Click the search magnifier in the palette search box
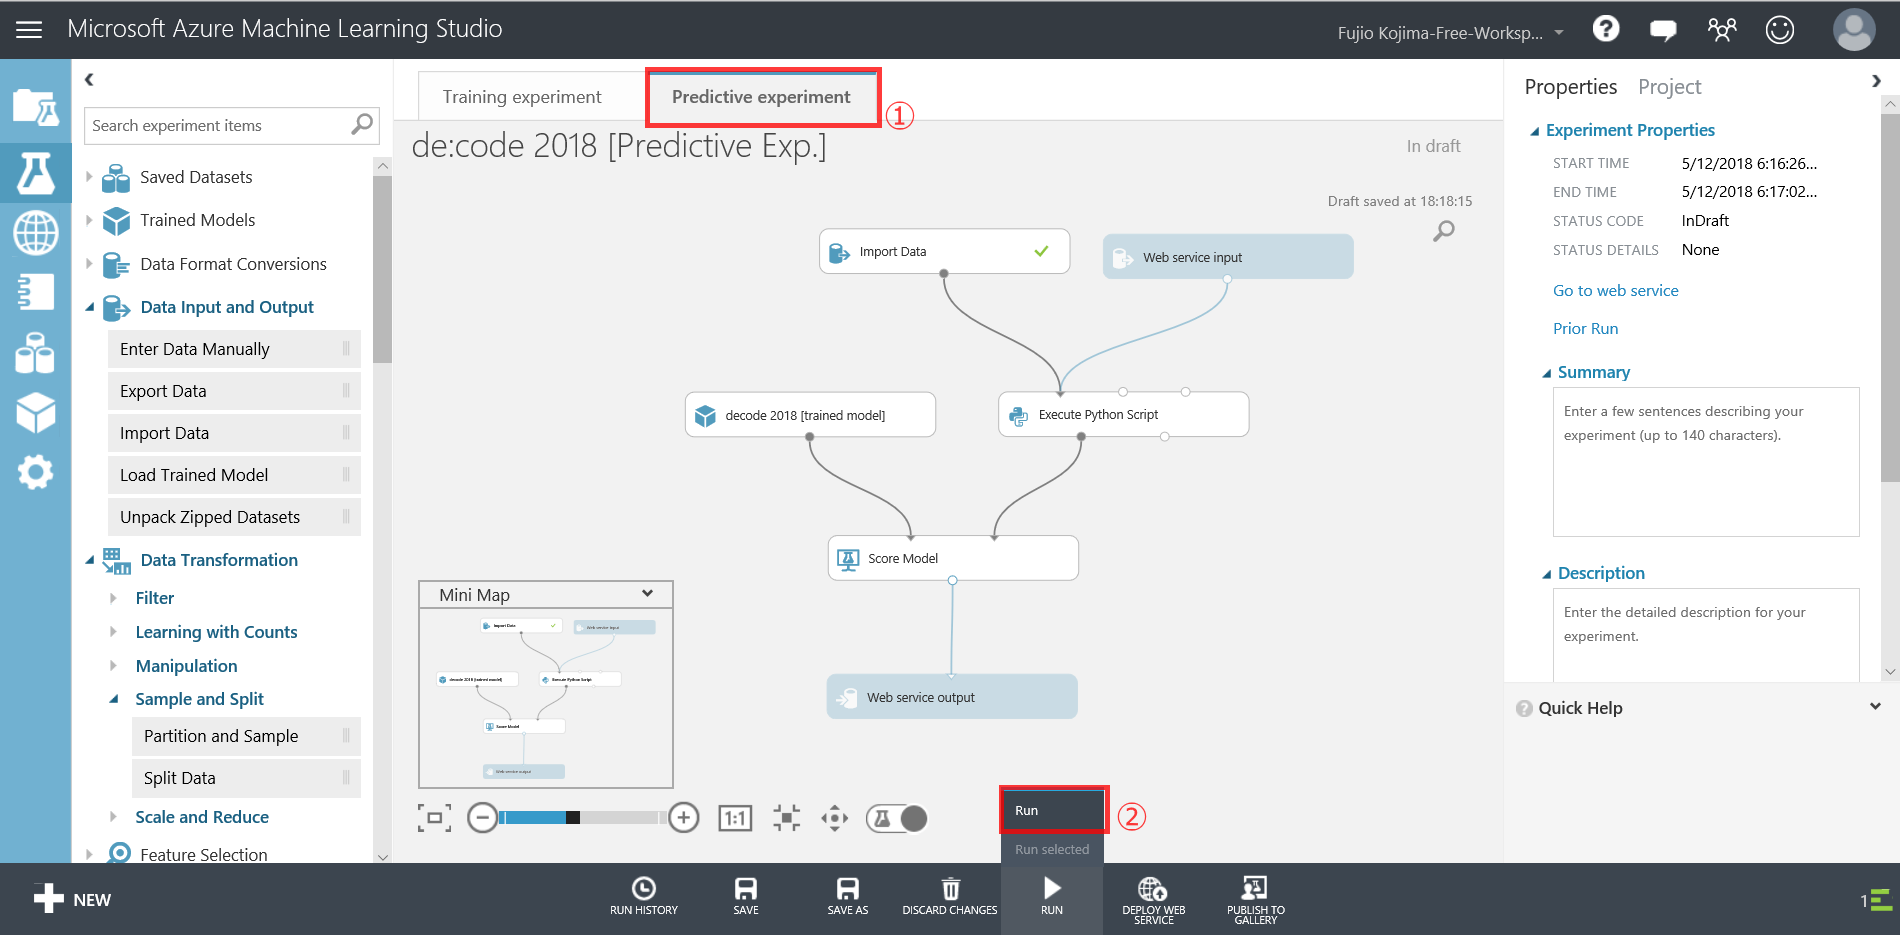 point(362,124)
